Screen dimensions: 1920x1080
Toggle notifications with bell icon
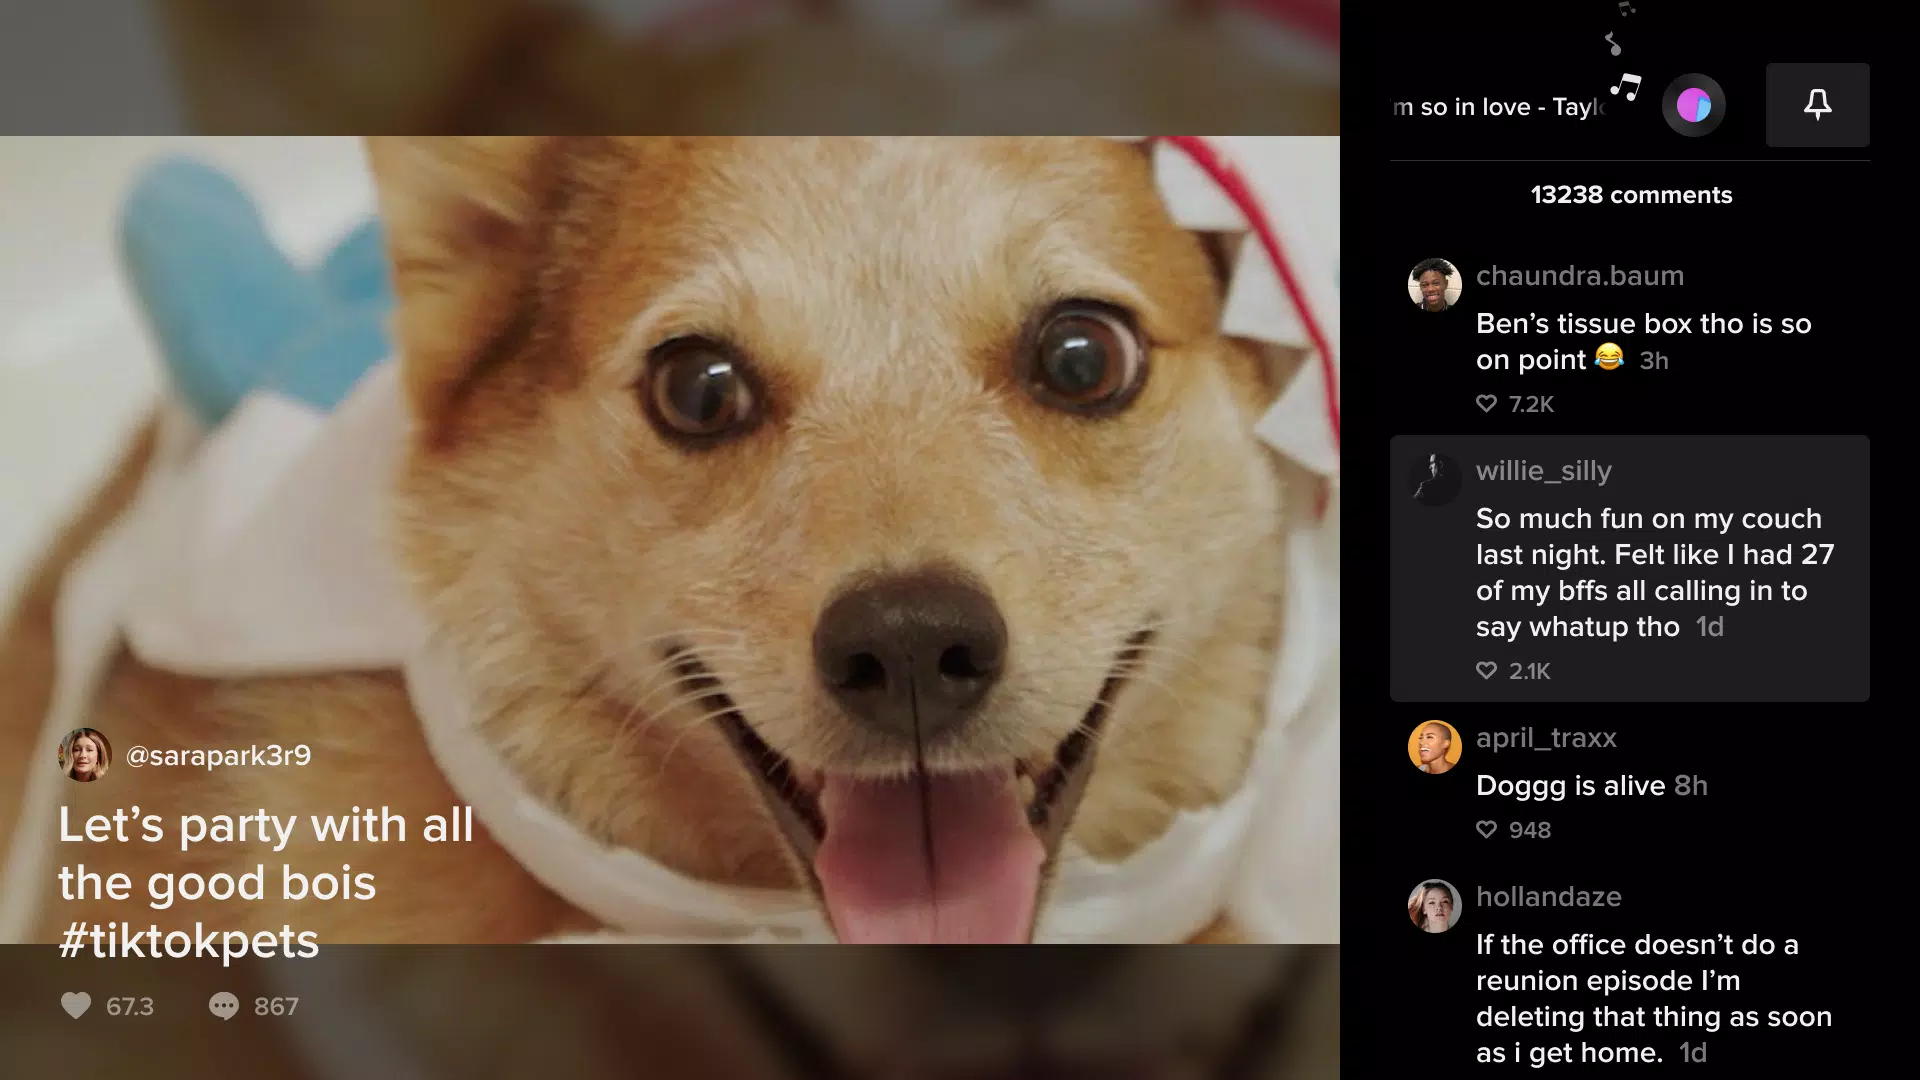[x=1817, y=104]
